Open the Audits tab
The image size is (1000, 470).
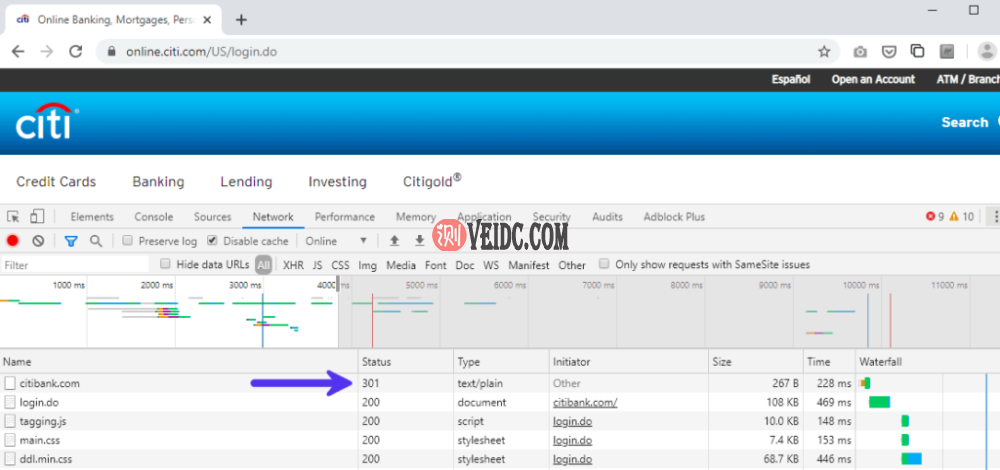(x=607, y=217)
